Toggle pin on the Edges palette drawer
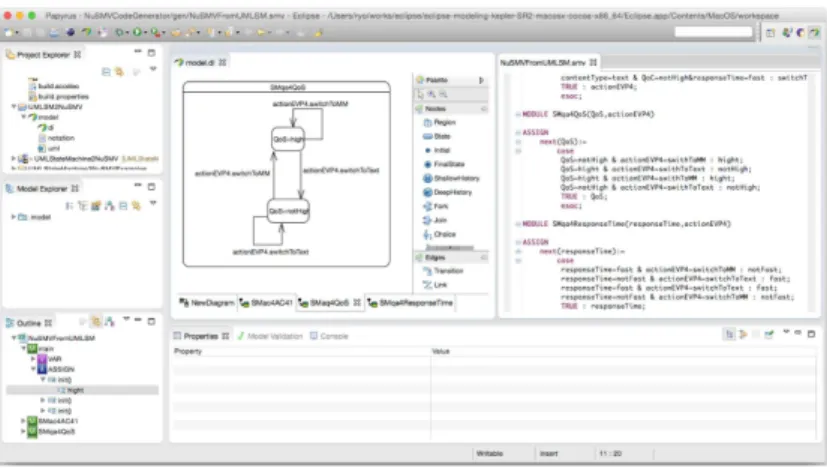The image size is (827, 471). click(x=483, y=257)
